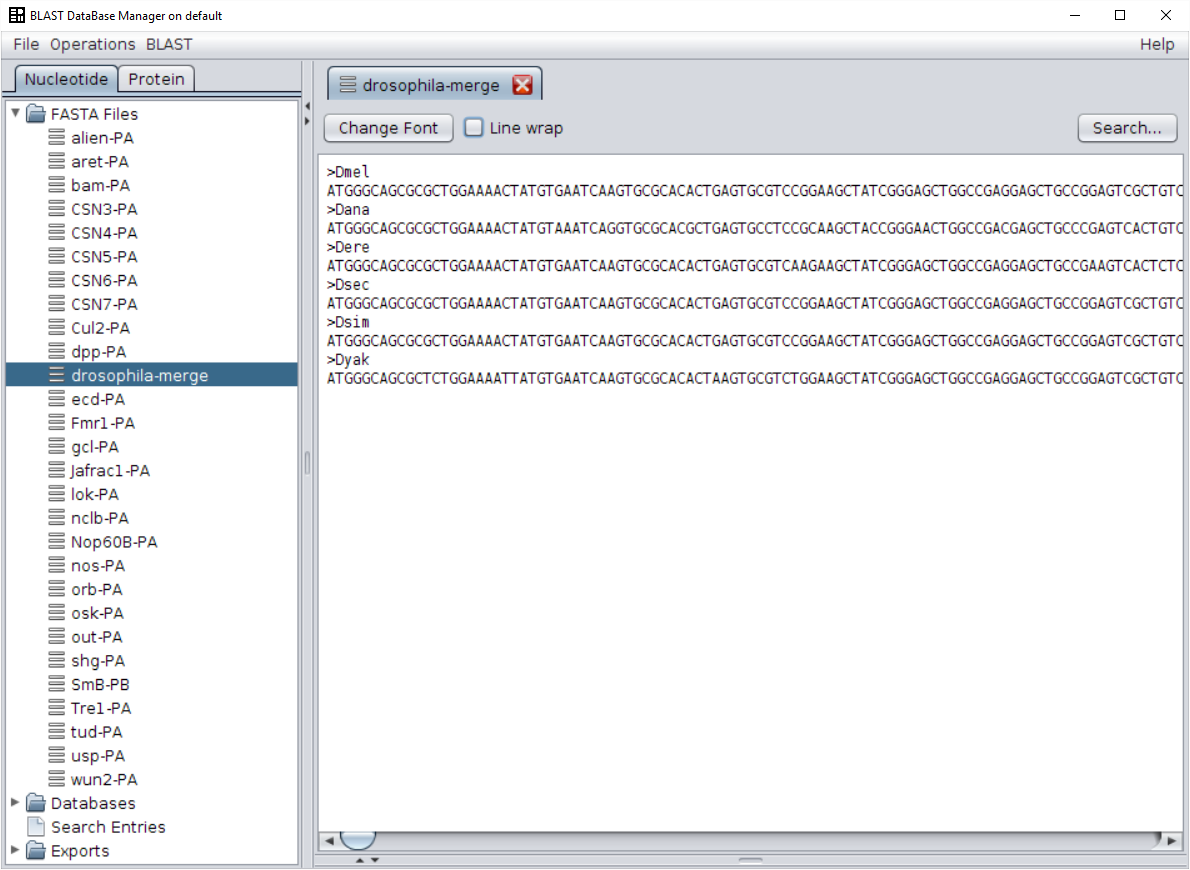Click the Search Entries document icon

pyautogui.click(x=36, y=827)
